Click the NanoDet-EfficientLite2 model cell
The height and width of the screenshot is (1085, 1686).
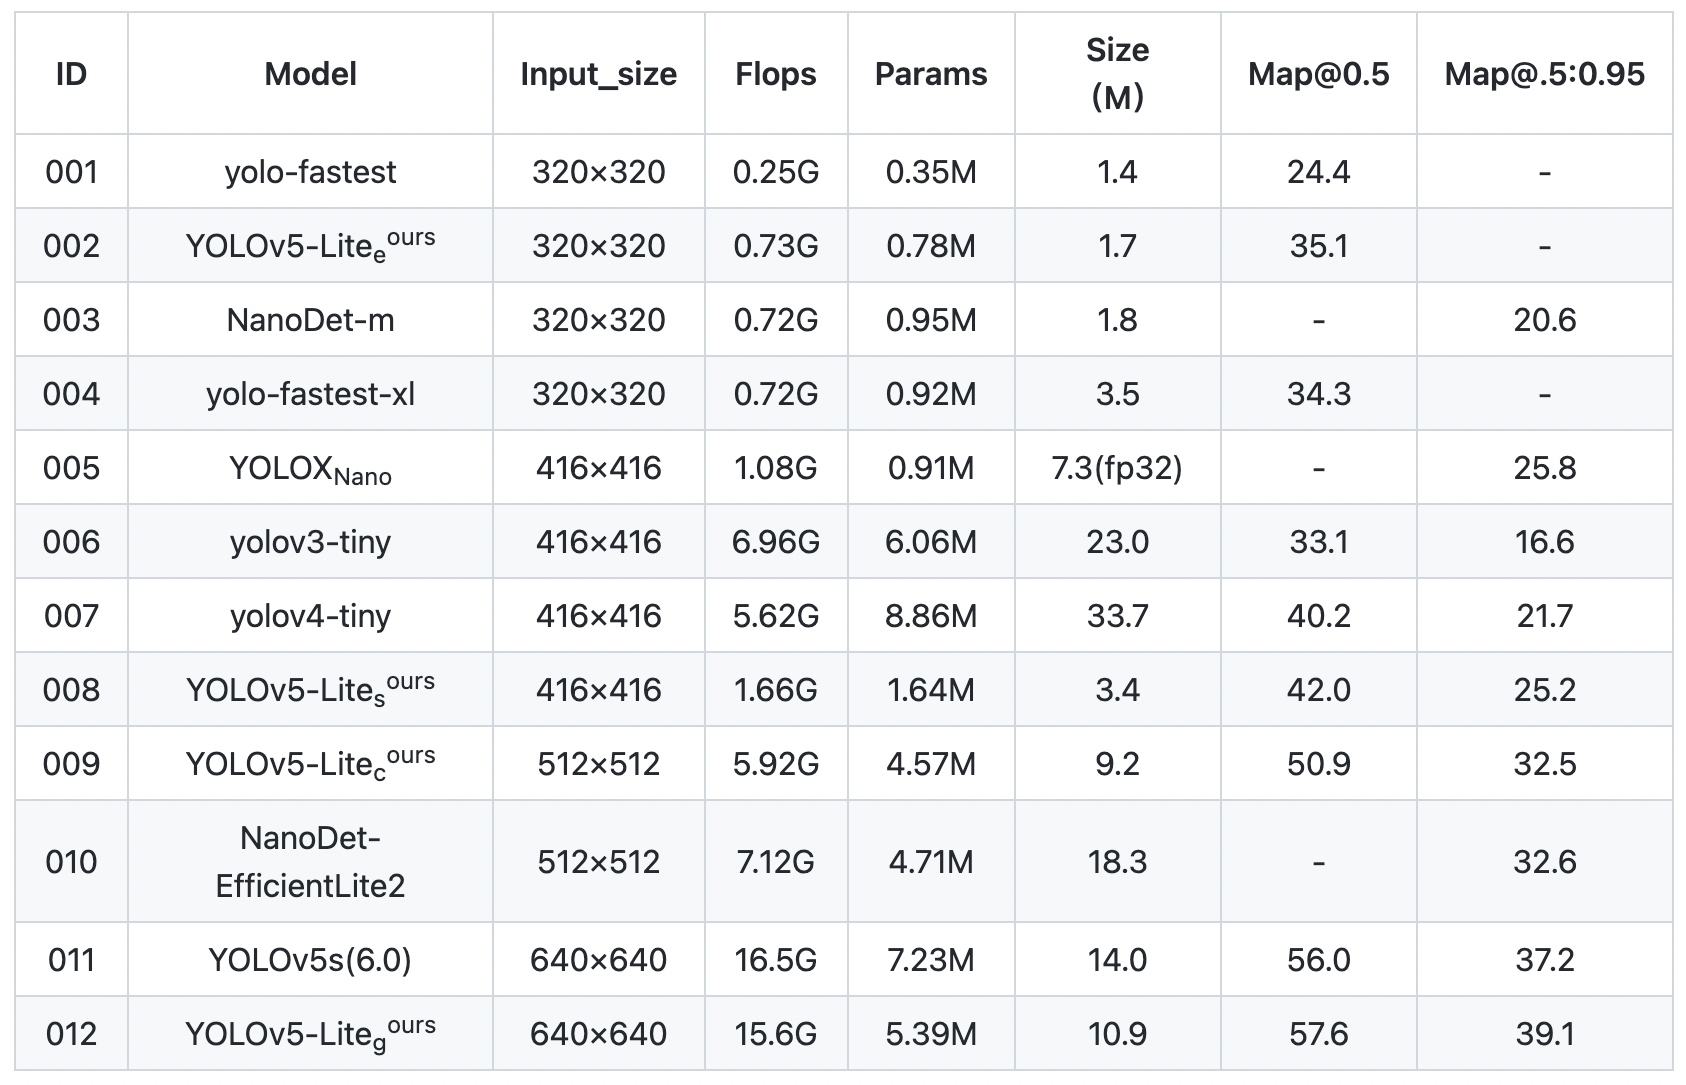click(310, 861)
